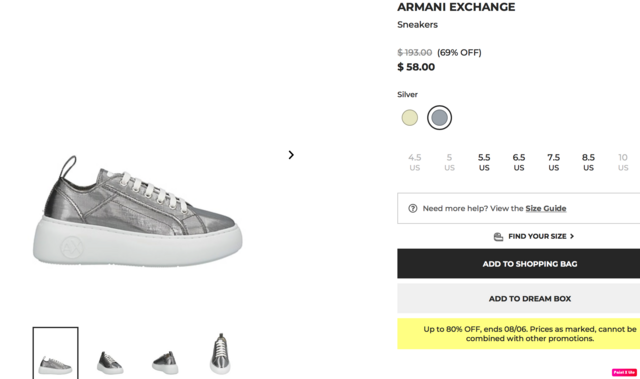Image resolution: width=640 pixels, height=379 pixels.
Task: View the fourth top-view shoe thumbnail
Action: [220, 354]
